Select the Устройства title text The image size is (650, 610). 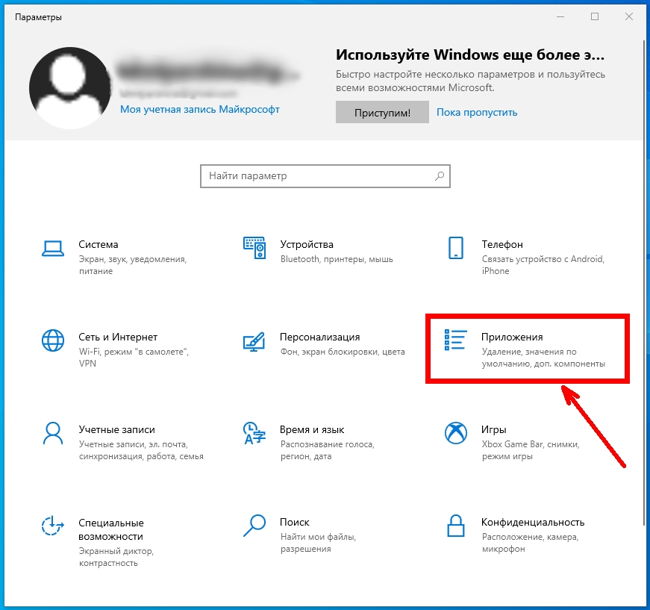click(306, 244)
